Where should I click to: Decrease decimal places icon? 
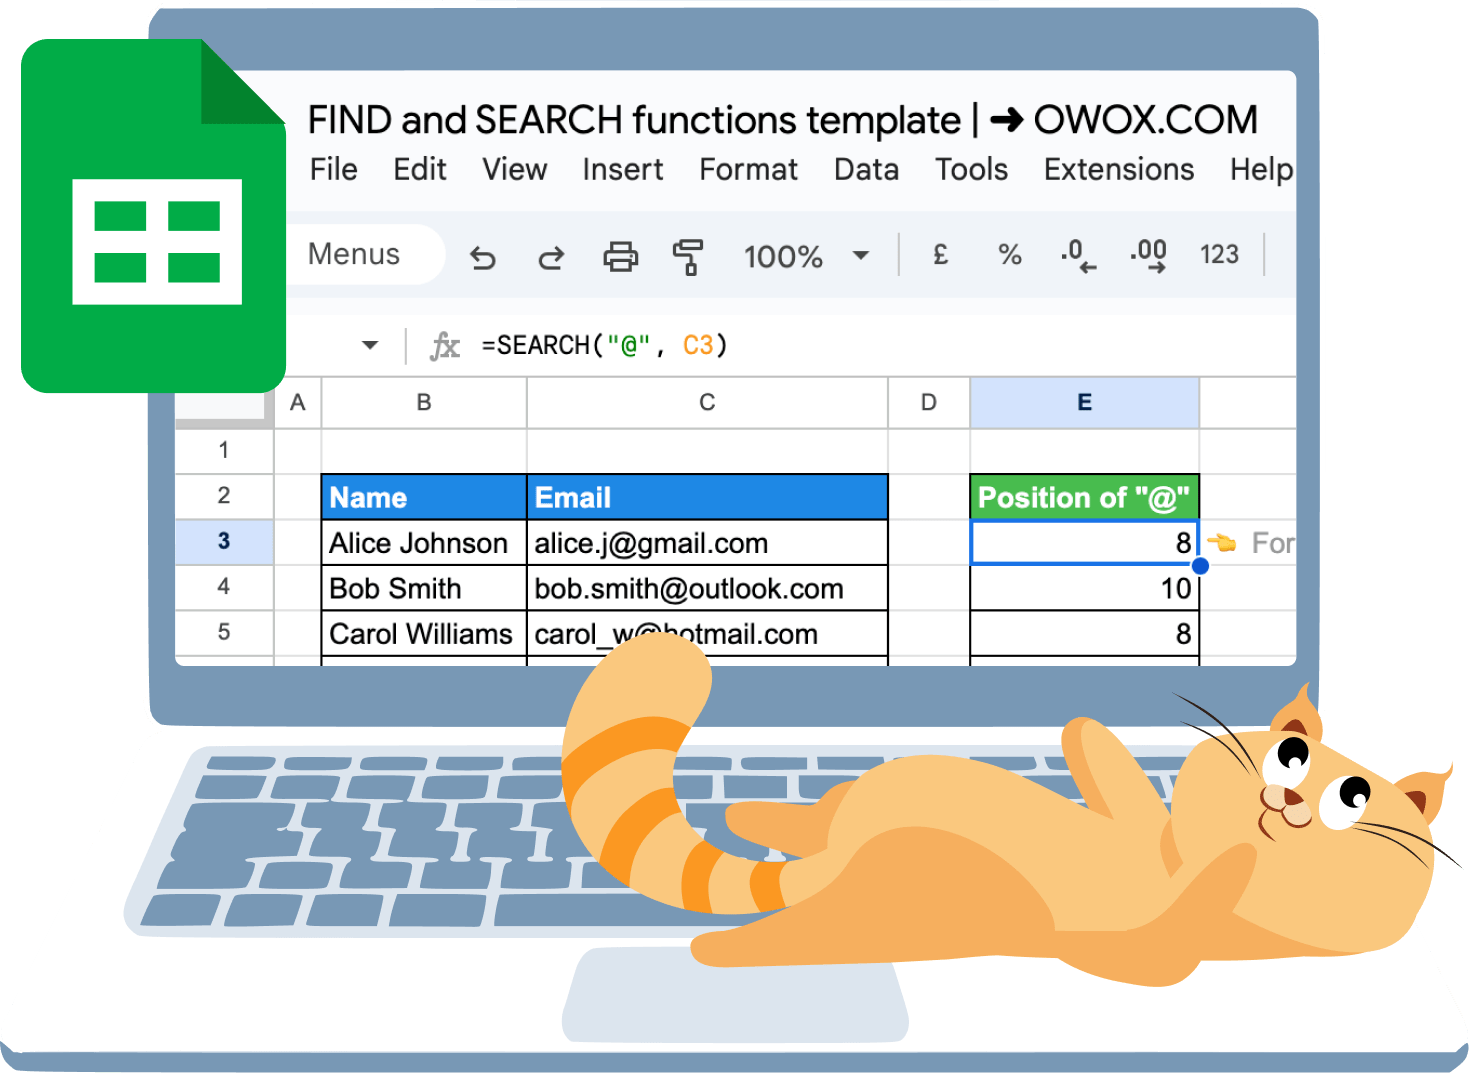[1078, 255]
